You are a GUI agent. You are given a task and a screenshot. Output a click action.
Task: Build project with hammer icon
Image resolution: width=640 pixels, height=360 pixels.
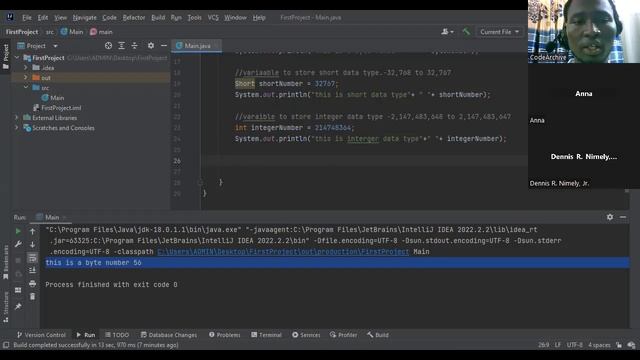pos(466,32)
